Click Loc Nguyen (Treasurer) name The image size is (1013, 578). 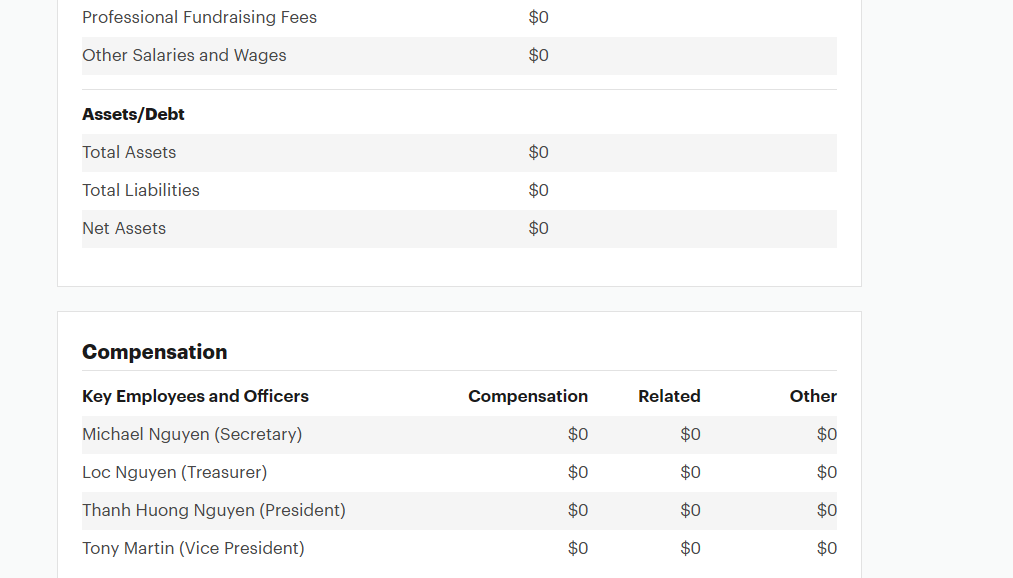coord(174,472)
